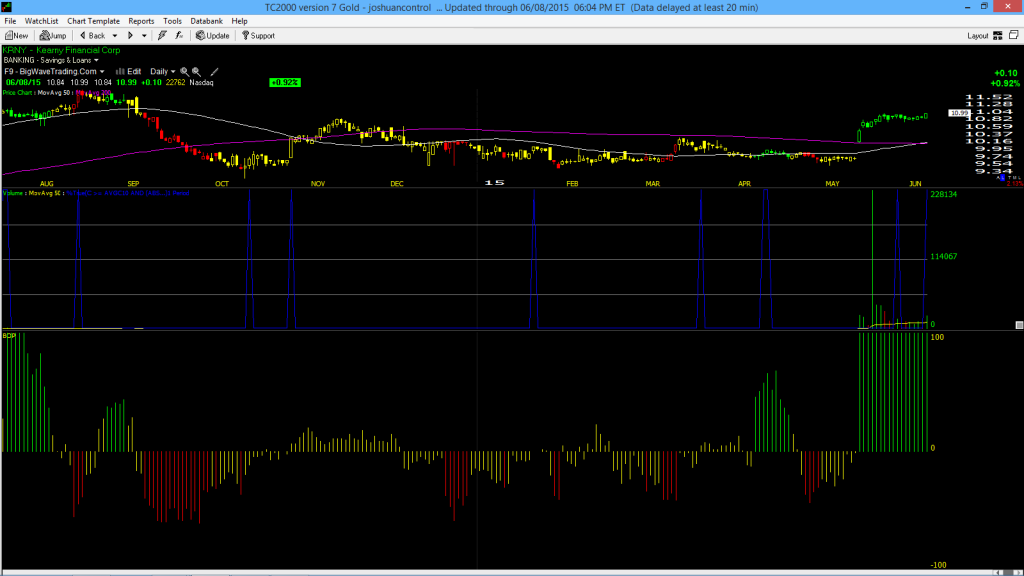Open the Layout grid icon

[x=998, y=36]
